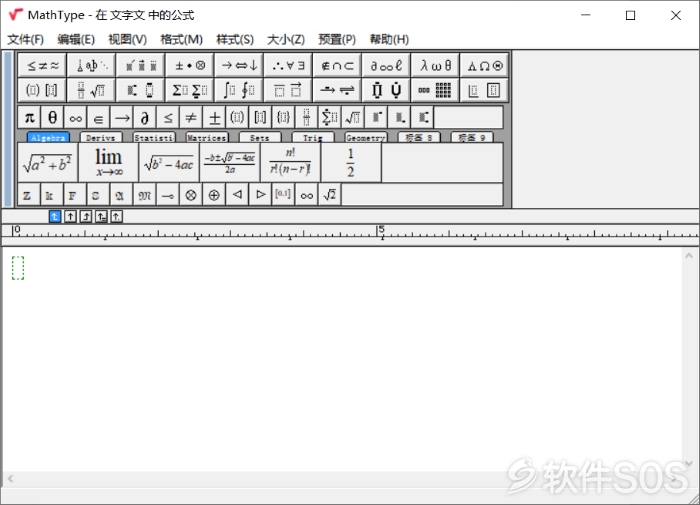Image resolution: width=700 pixels, height=505 pixels.
Task: Insert the blackboard Z symbol
Action: click(x=28, y=195)
